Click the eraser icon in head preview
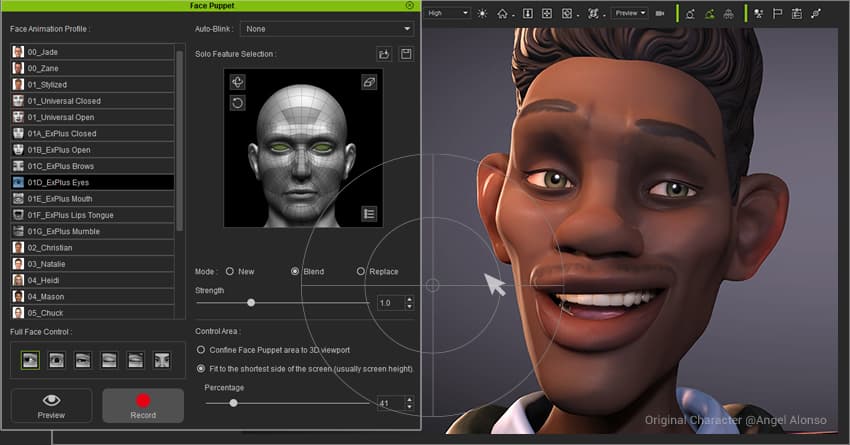Screen dimensions: 850x445 pos(369,82)
